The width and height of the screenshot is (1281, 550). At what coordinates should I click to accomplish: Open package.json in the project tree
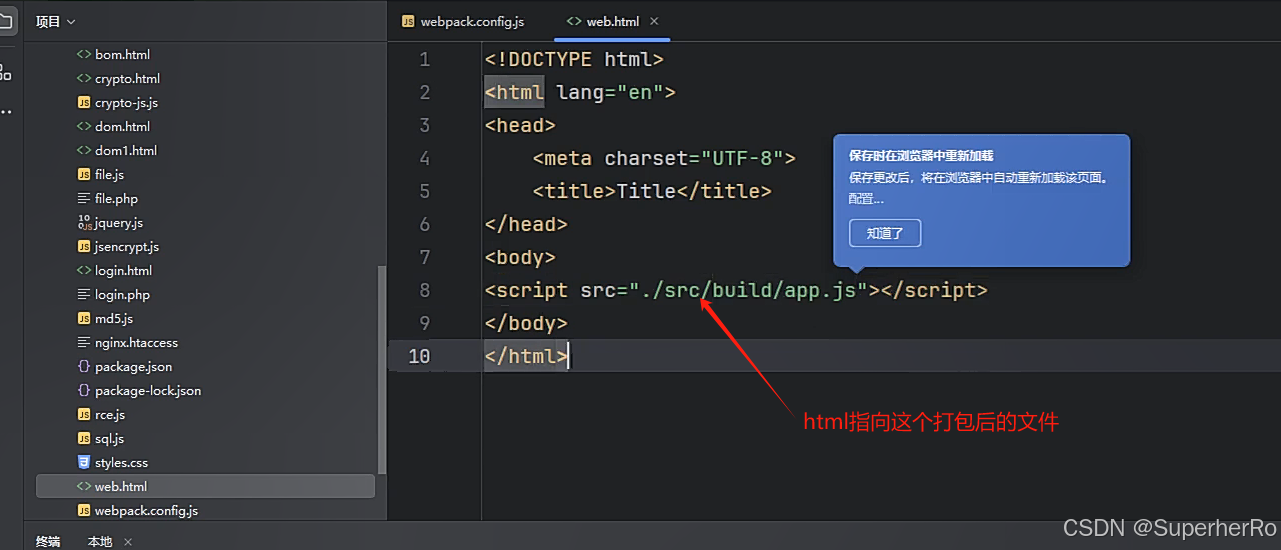(133, 367)
